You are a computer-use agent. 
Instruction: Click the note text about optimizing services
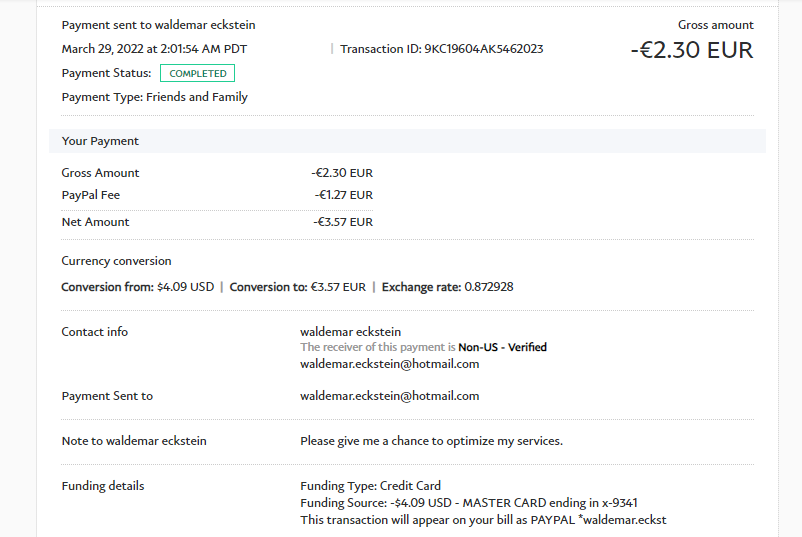(431, 441)
